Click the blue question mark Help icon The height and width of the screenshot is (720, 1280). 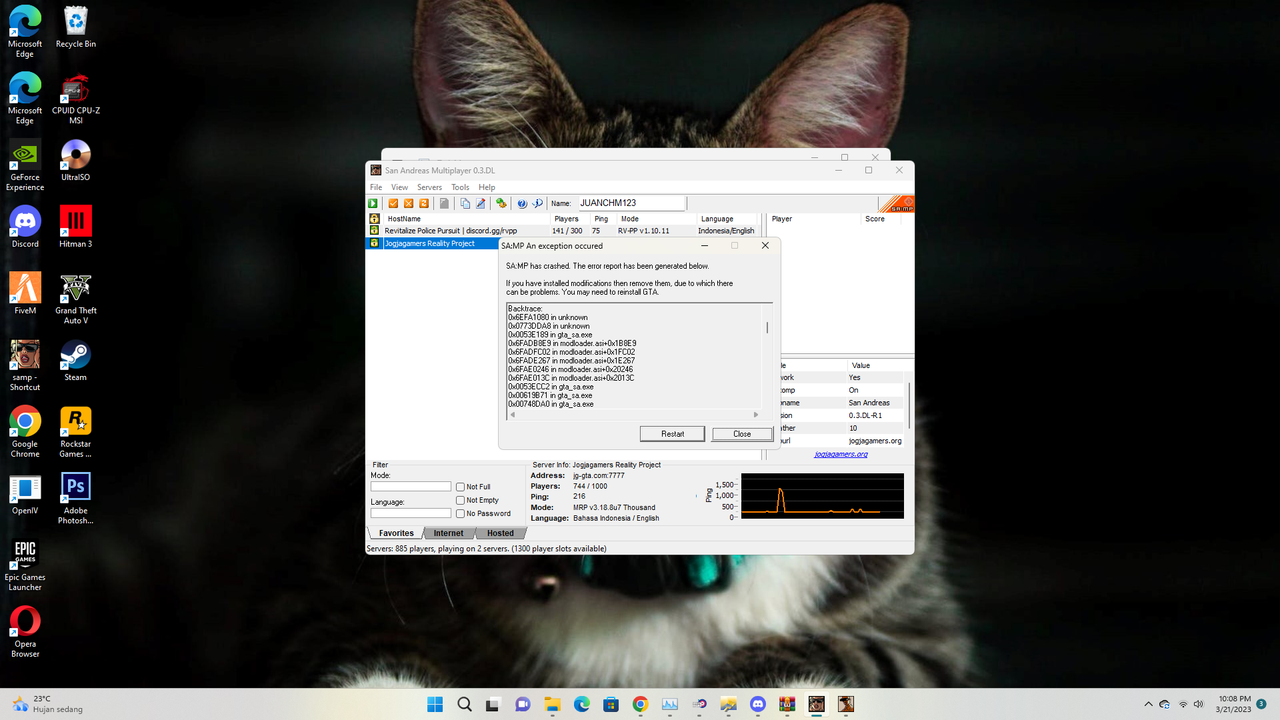point(522,203)
